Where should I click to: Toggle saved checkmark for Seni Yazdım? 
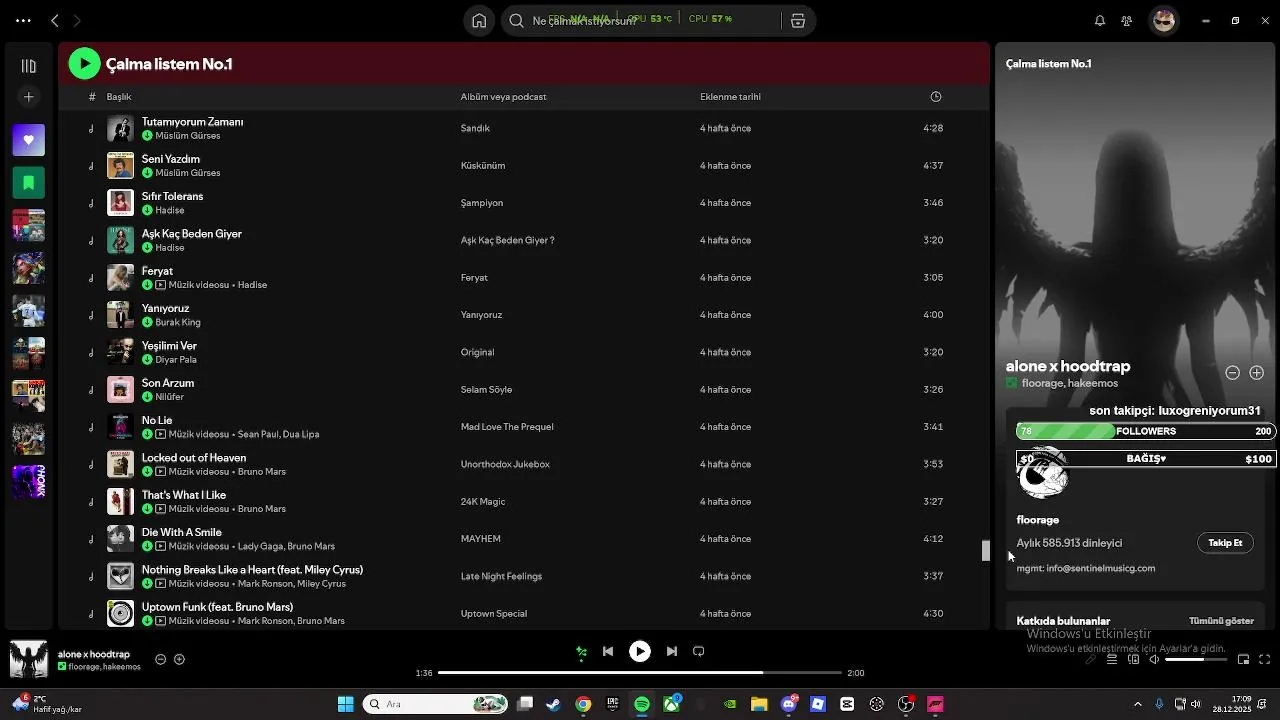pos(147,173)
